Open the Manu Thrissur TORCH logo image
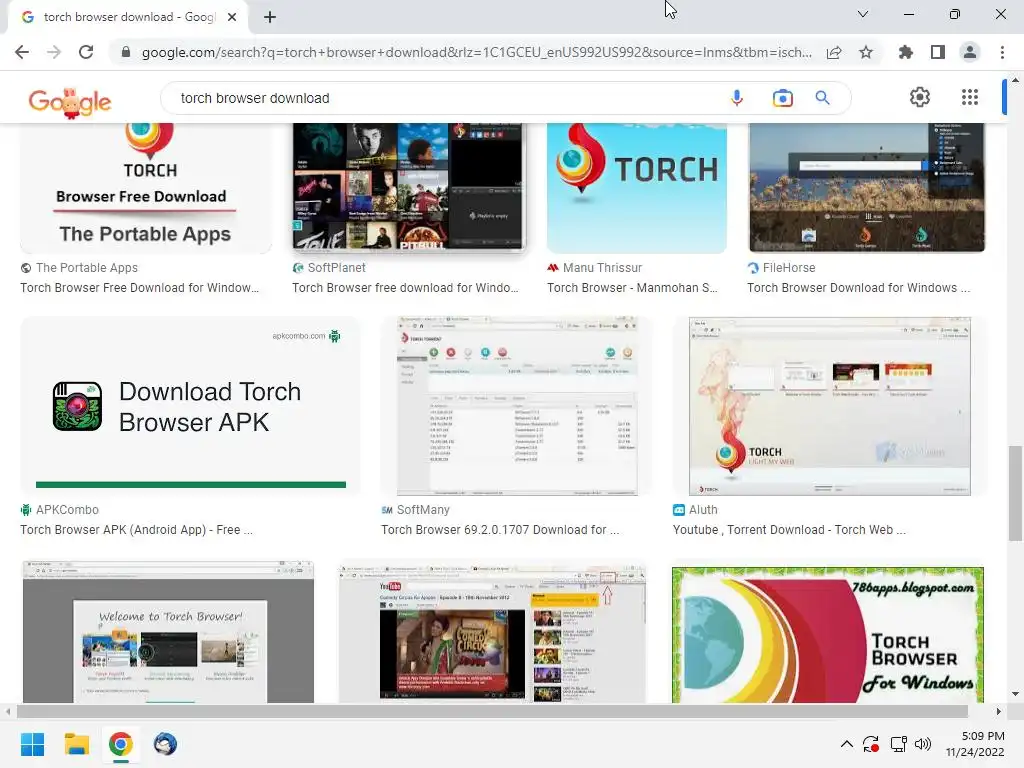This screenshot has height=768, width=1024. 637,188
